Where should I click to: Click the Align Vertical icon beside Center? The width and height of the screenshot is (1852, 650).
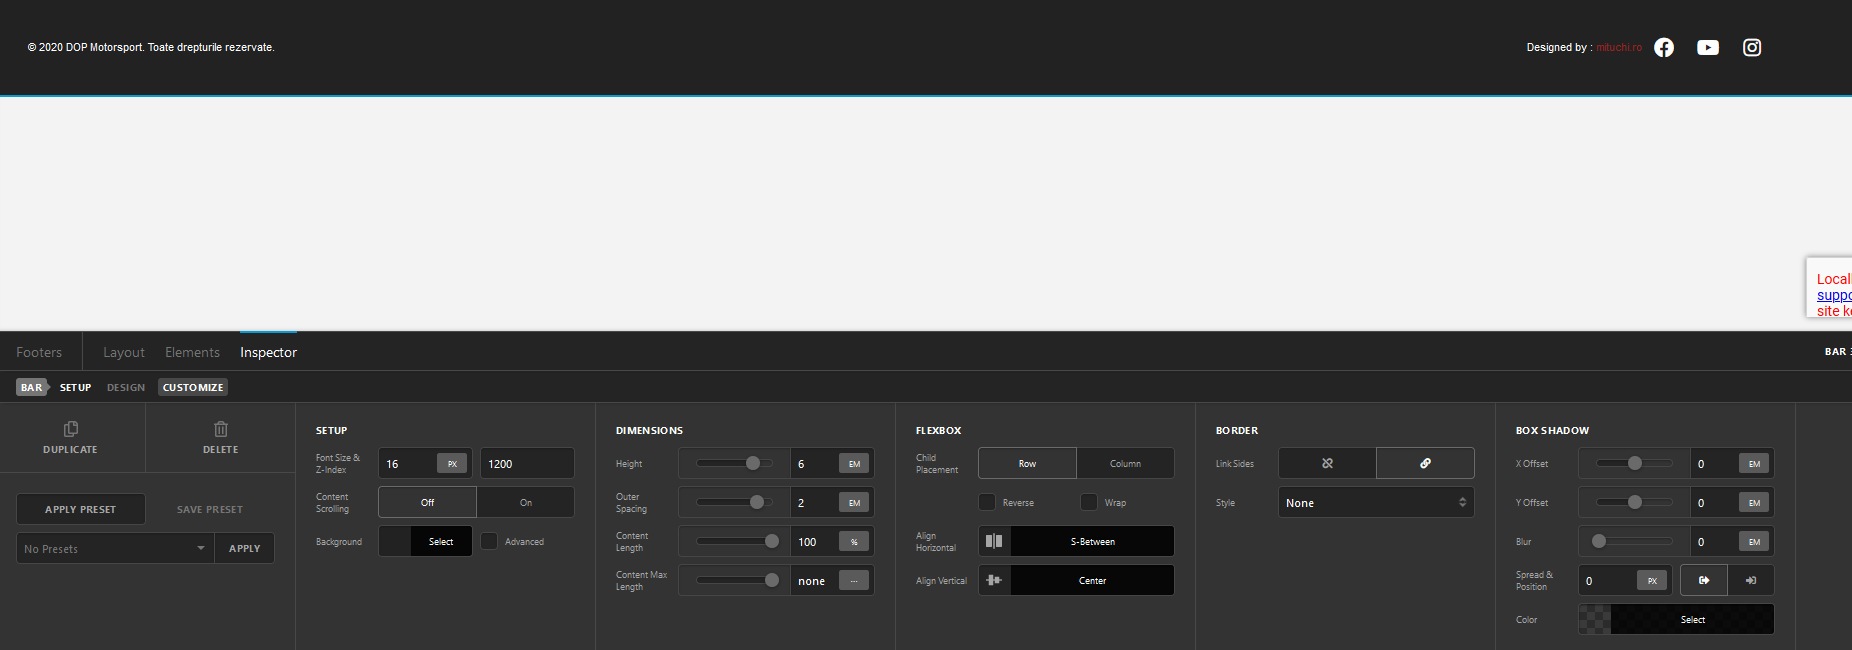(994, 580)
